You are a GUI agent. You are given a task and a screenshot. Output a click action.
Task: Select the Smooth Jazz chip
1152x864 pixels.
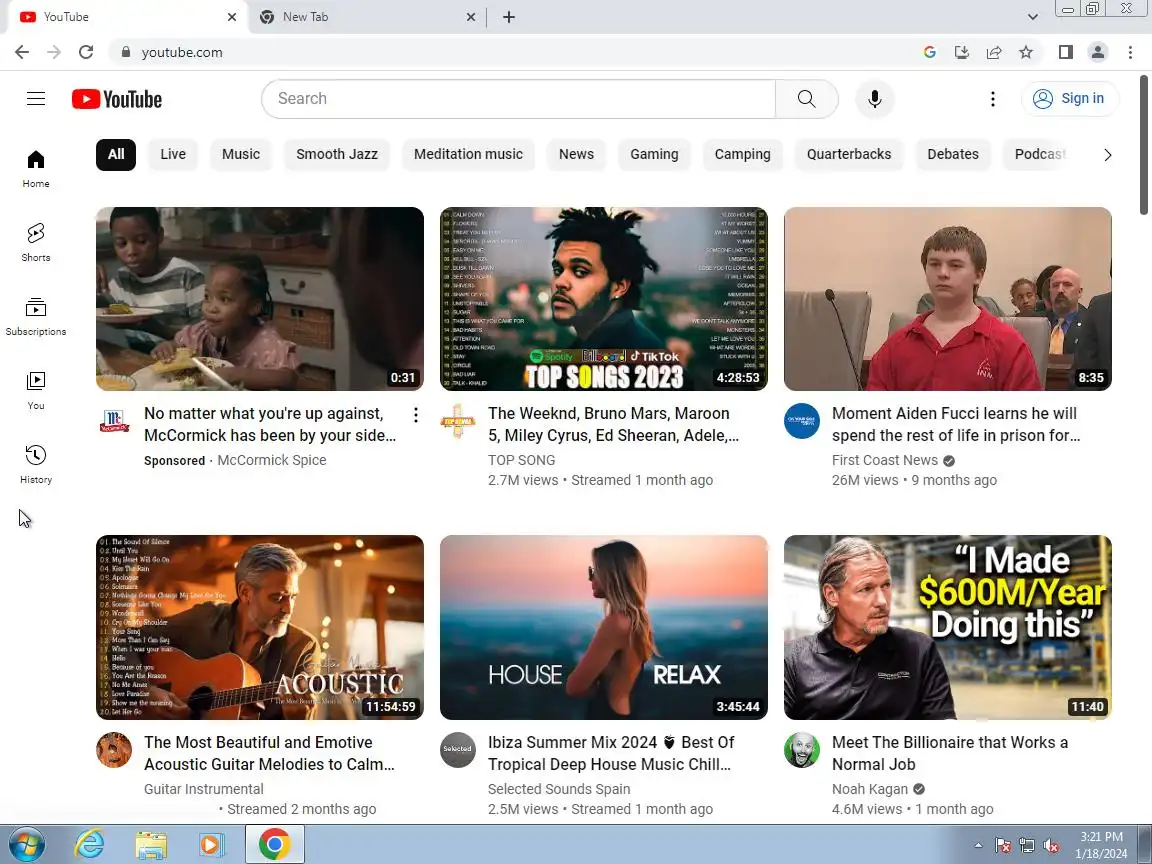point(336,154)
